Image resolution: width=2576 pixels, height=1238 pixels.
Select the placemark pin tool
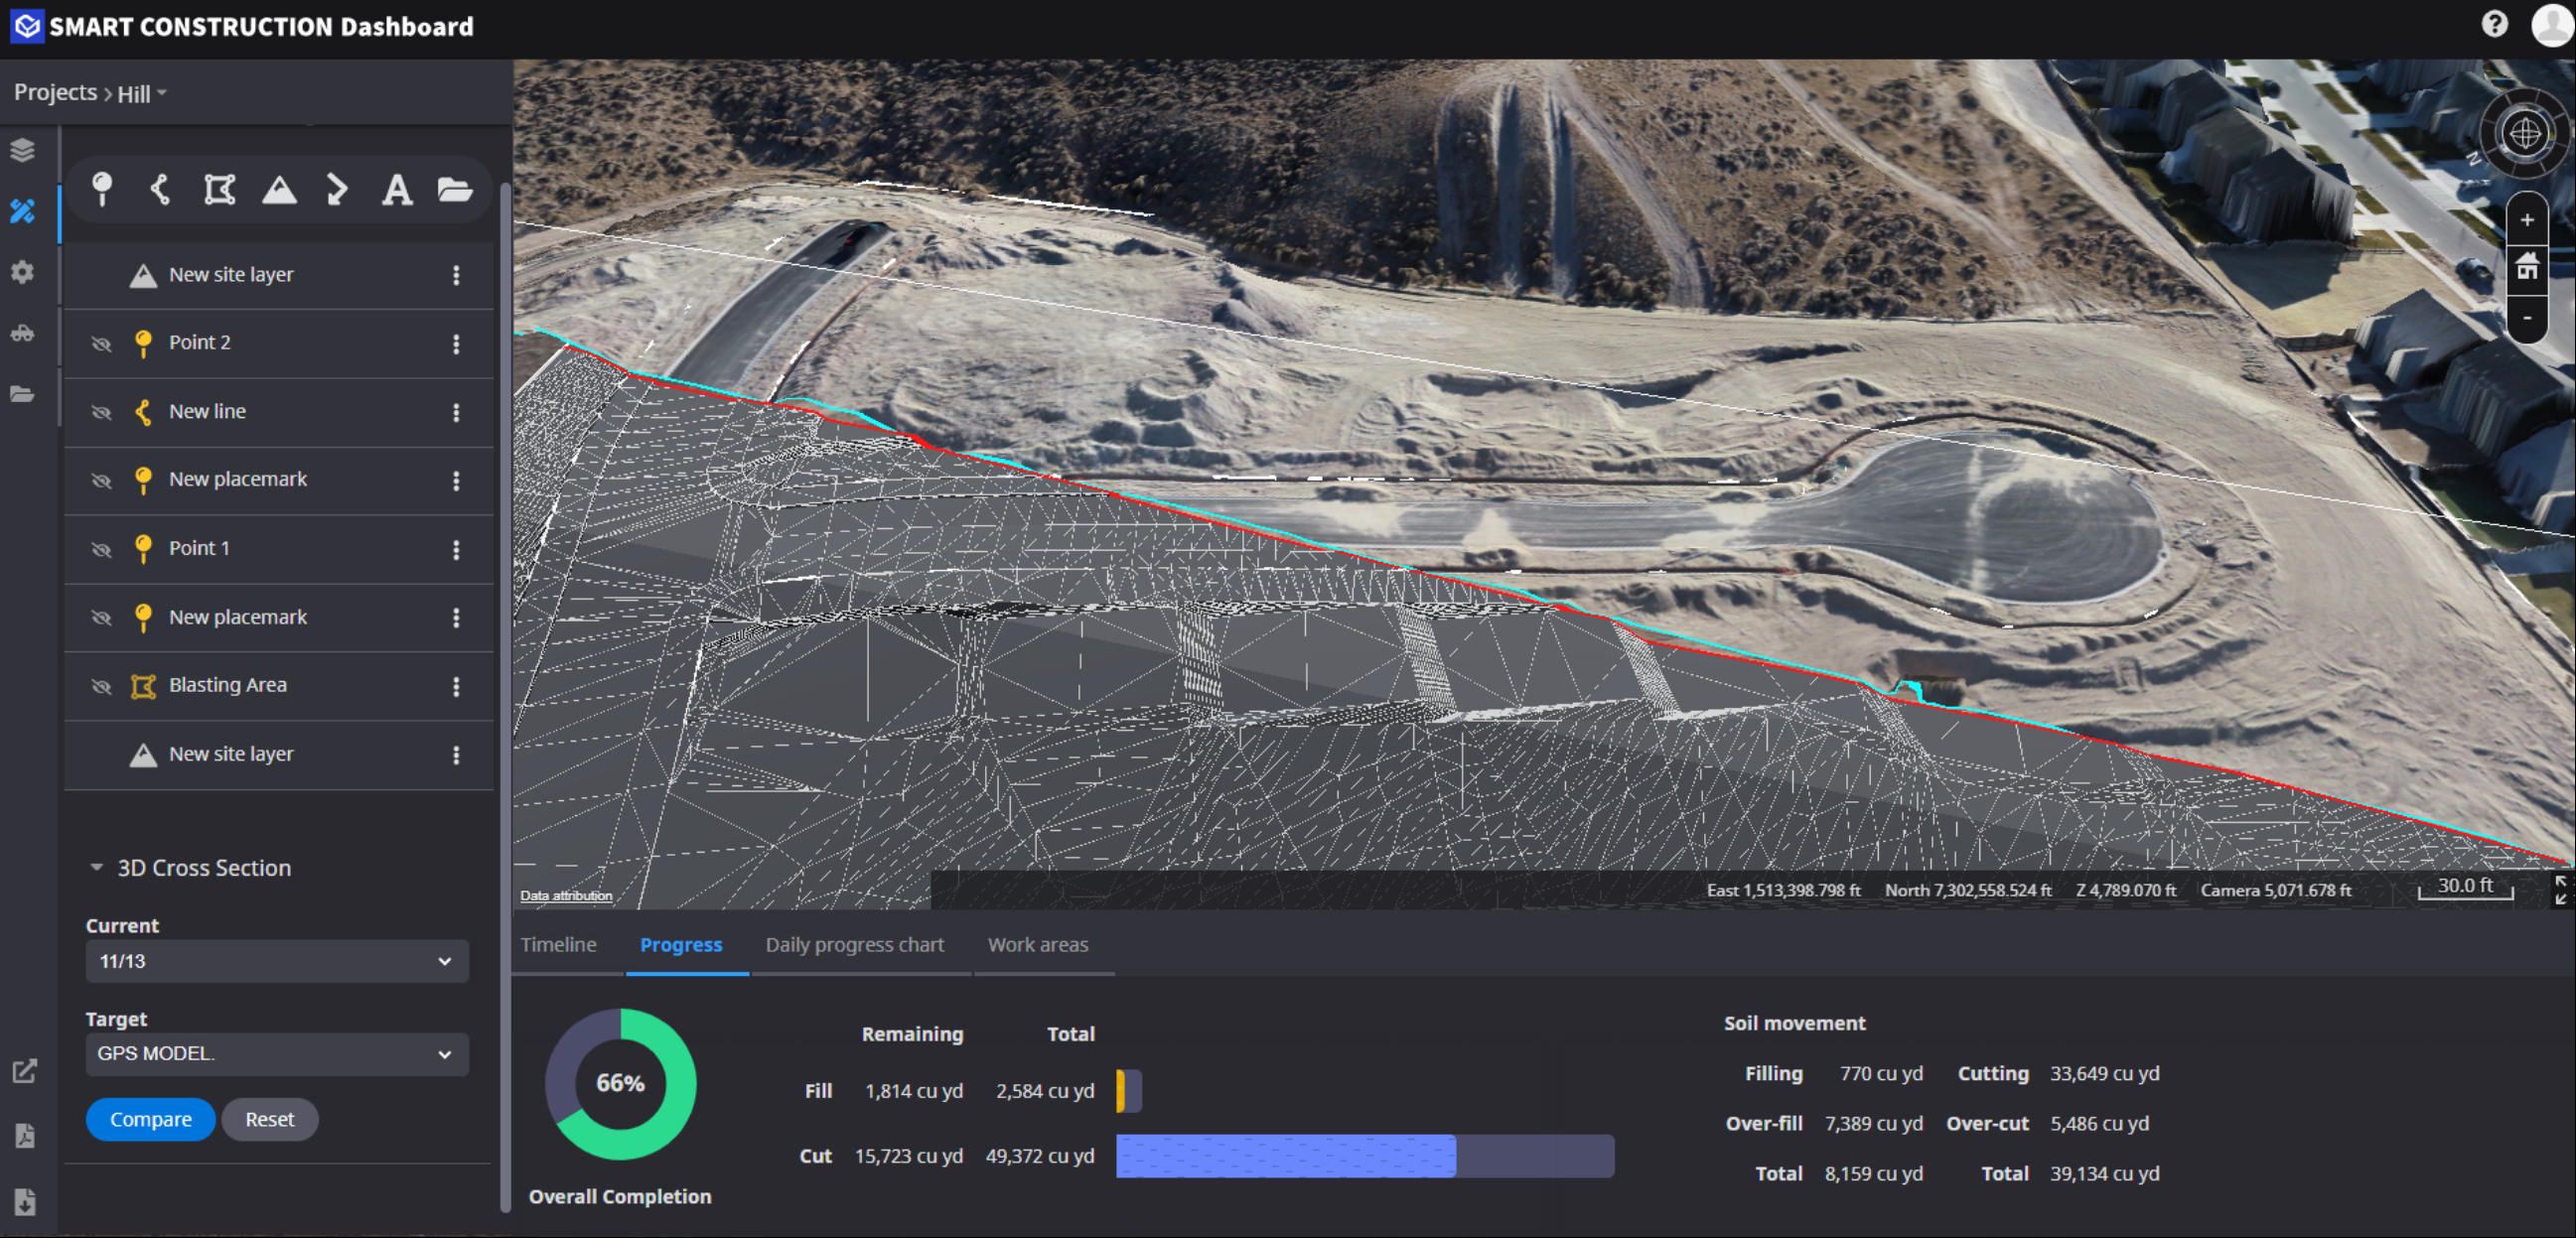[101, 189]
